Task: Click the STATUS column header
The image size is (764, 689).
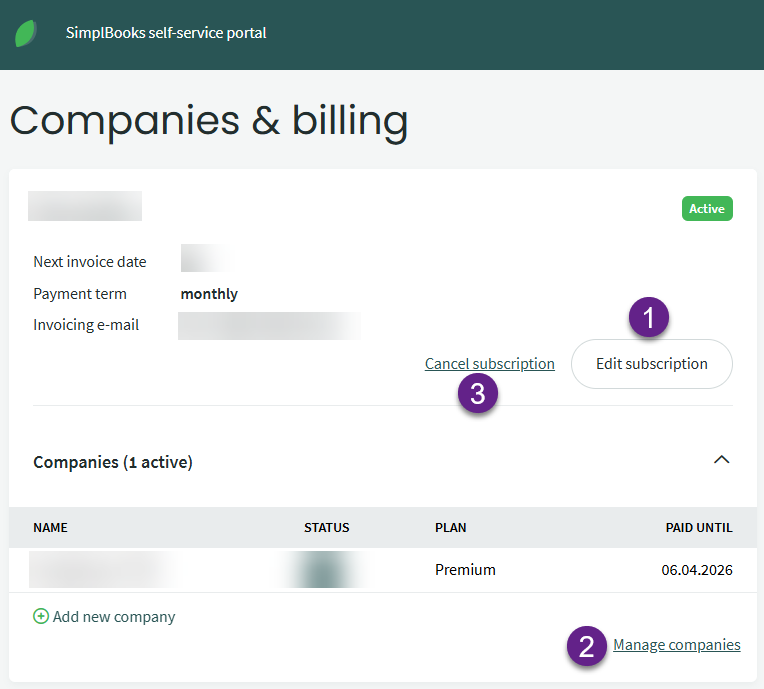Action: click(326, 528)
